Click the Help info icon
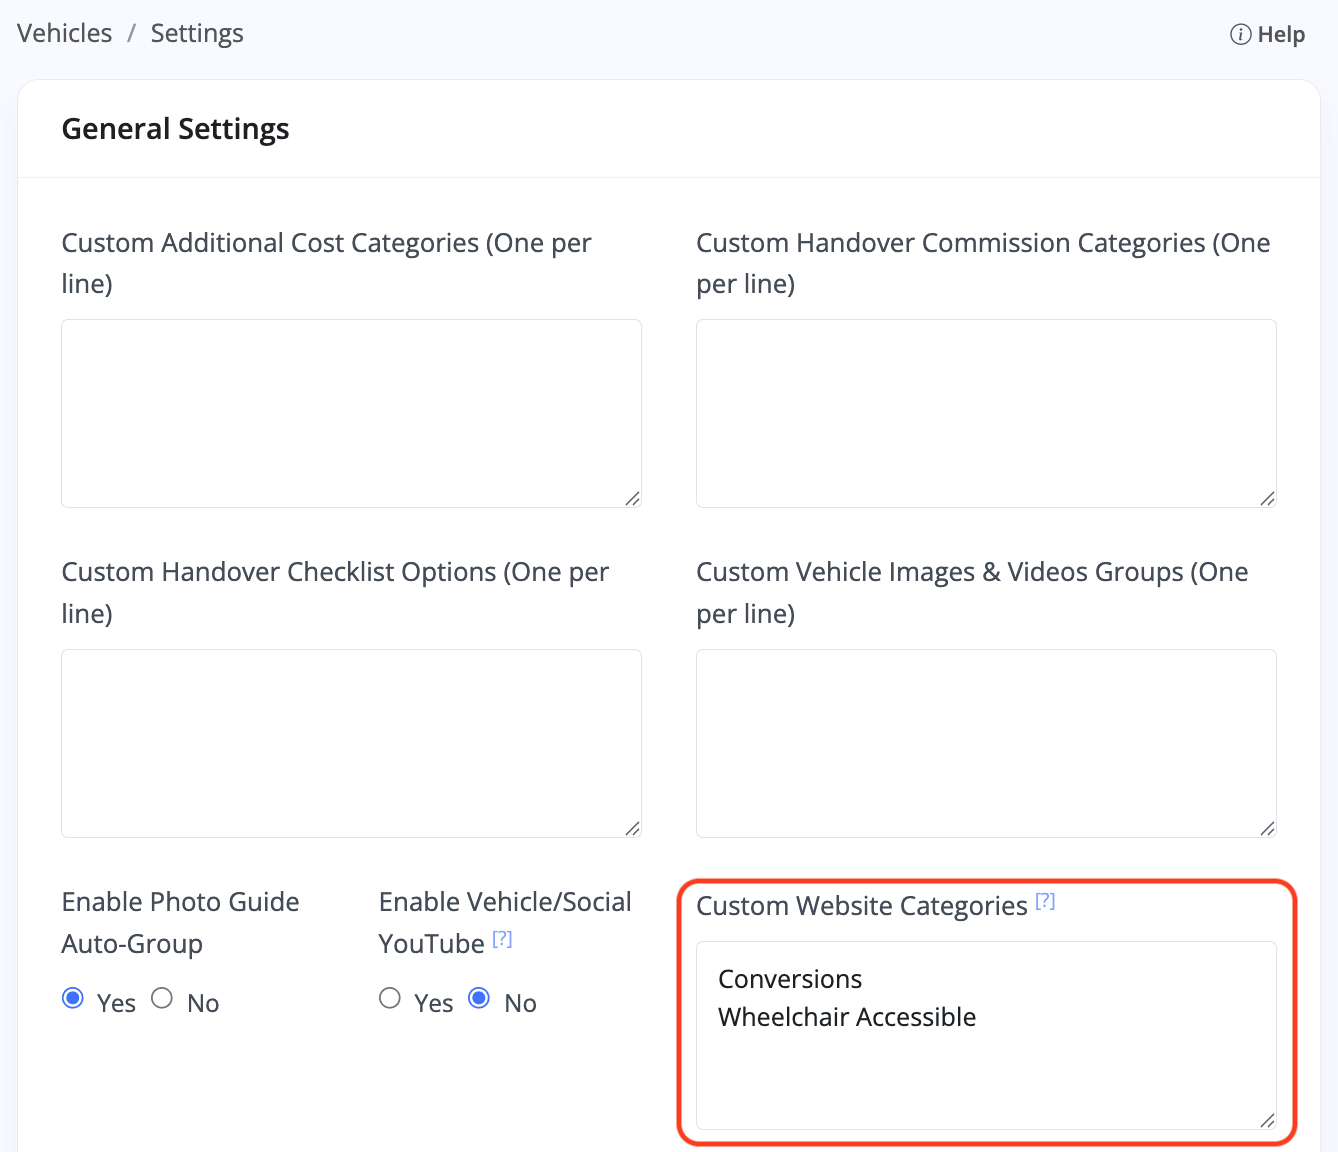Image resolution: width=1338 pixels, height=1152 pixels. tap(1240, 35)
